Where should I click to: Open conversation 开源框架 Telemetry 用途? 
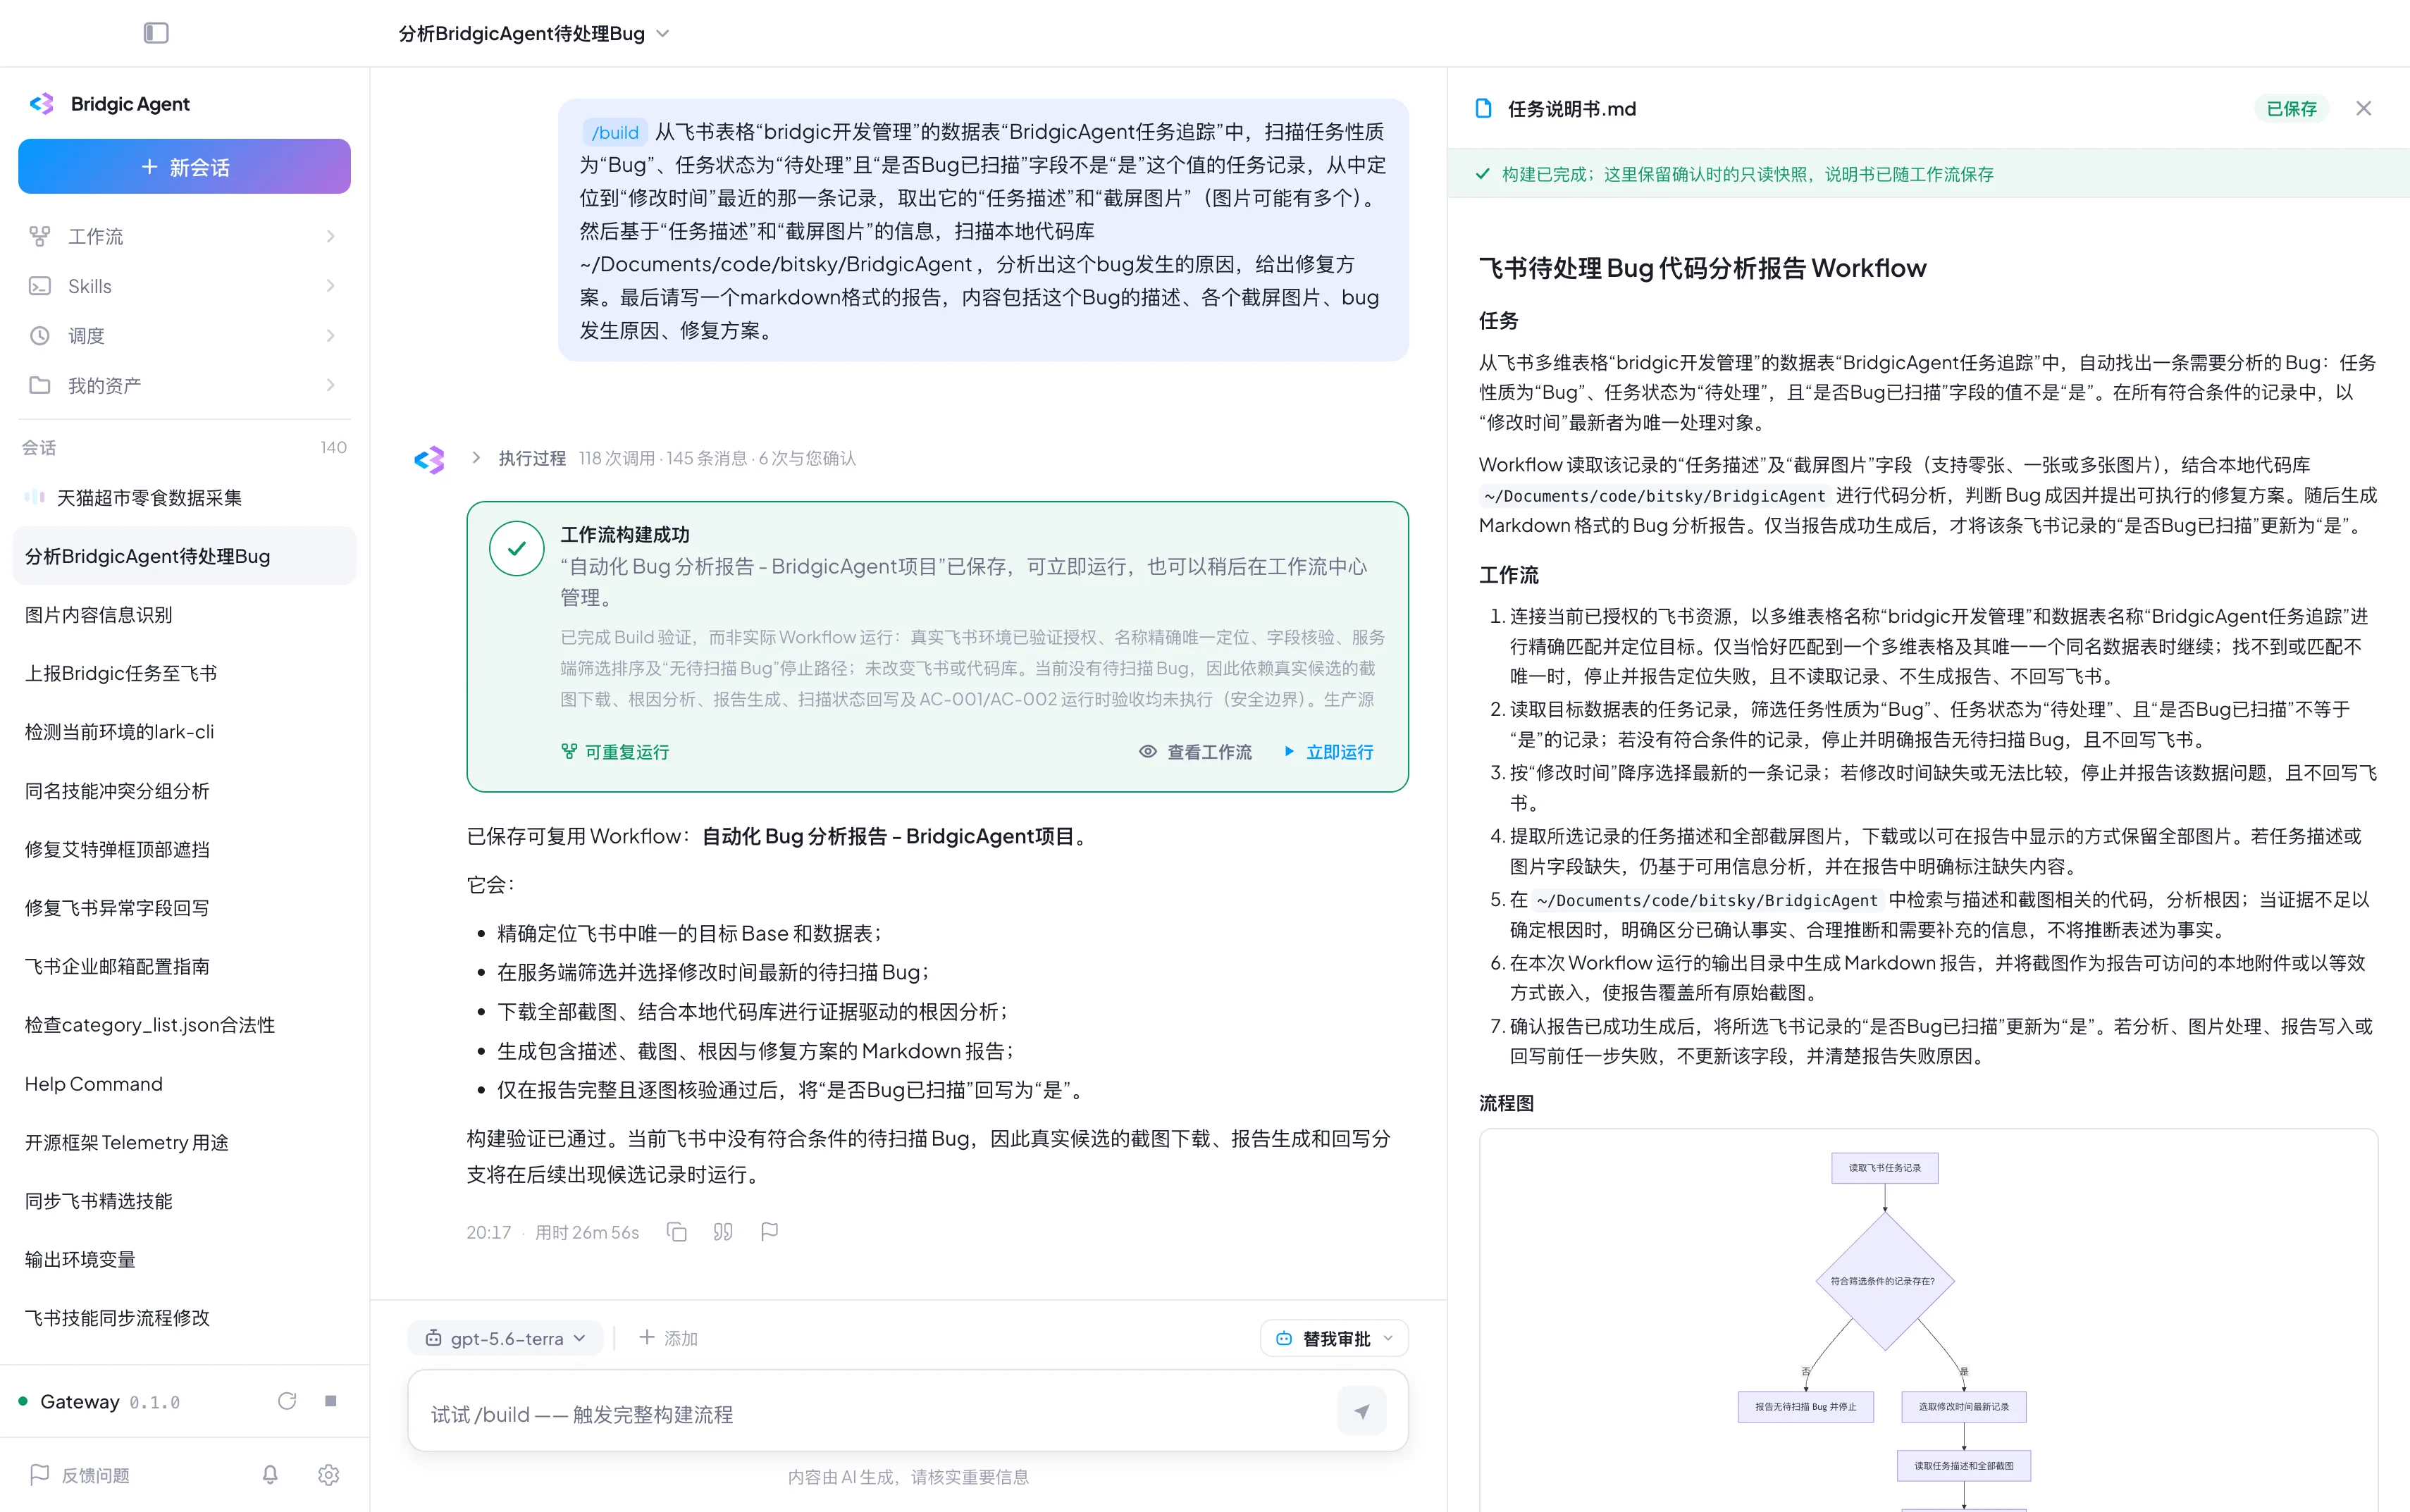pos(185,1142)
